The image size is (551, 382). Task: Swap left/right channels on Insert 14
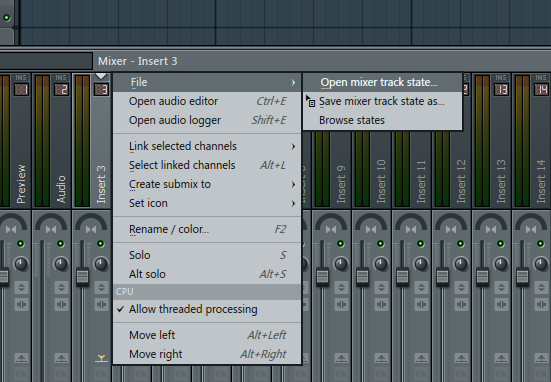point(542,304)
